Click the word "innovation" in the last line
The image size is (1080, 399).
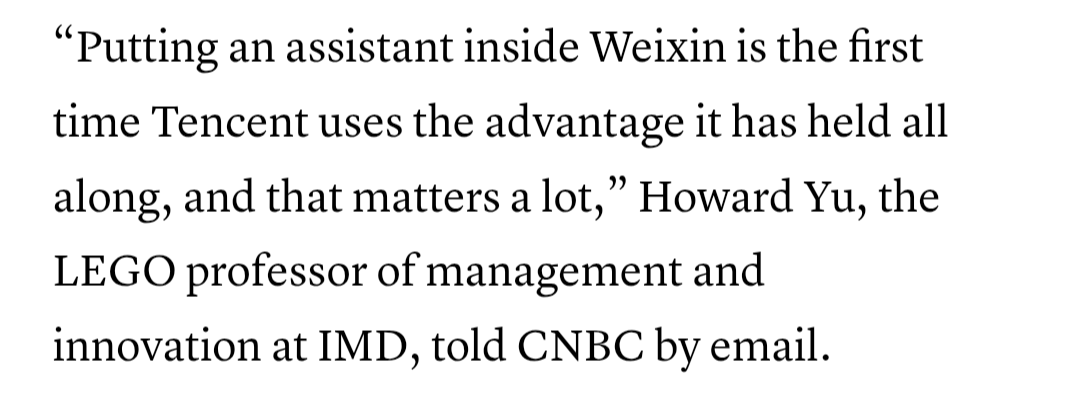[x=157, y=345]
